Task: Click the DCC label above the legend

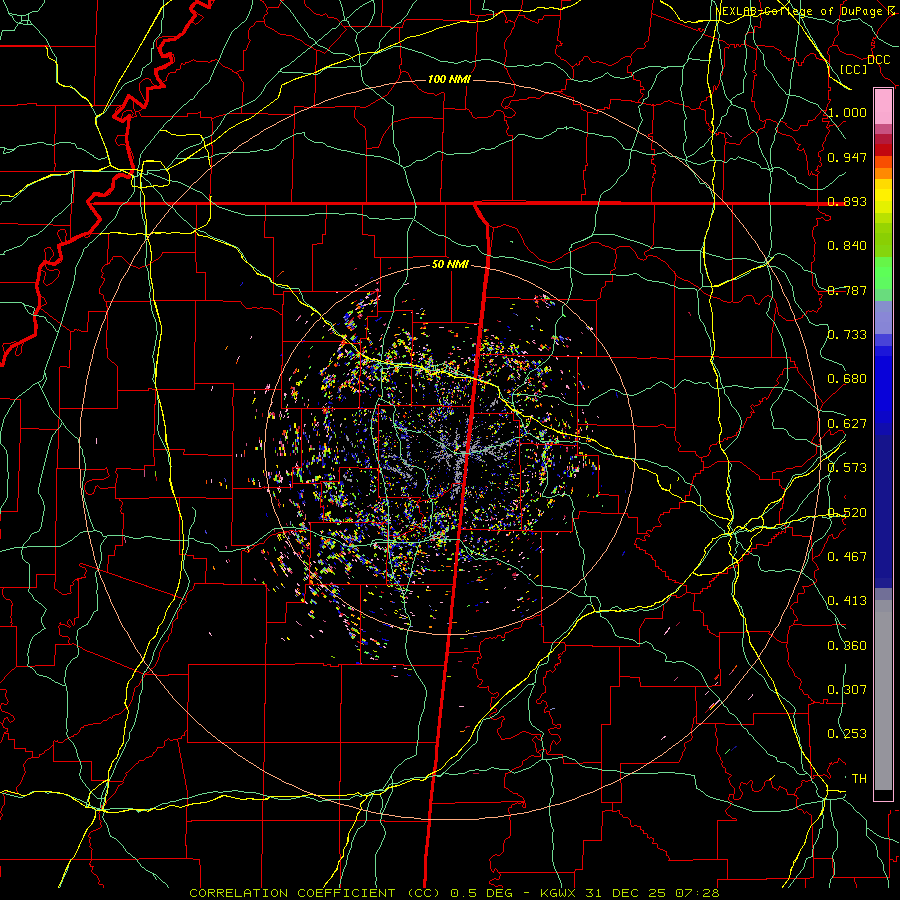Action: coord(879,60)
